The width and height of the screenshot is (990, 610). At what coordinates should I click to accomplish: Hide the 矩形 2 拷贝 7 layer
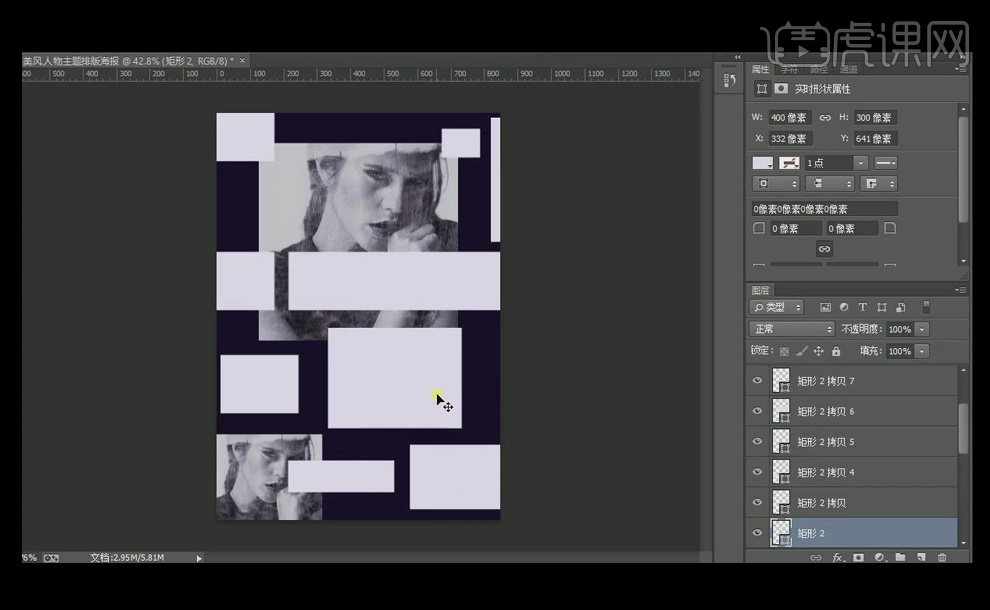tap(757, 381)
